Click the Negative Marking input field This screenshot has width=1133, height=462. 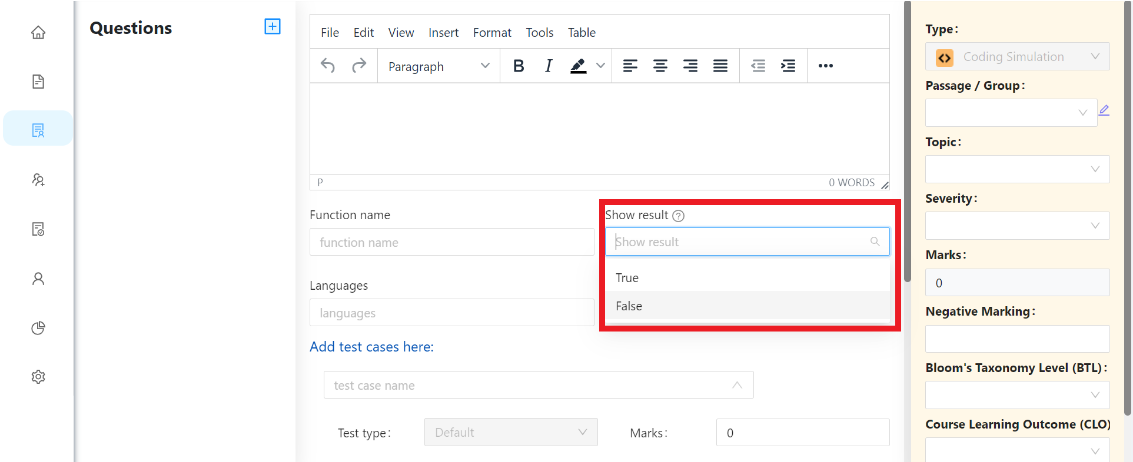coord(1017,338)
